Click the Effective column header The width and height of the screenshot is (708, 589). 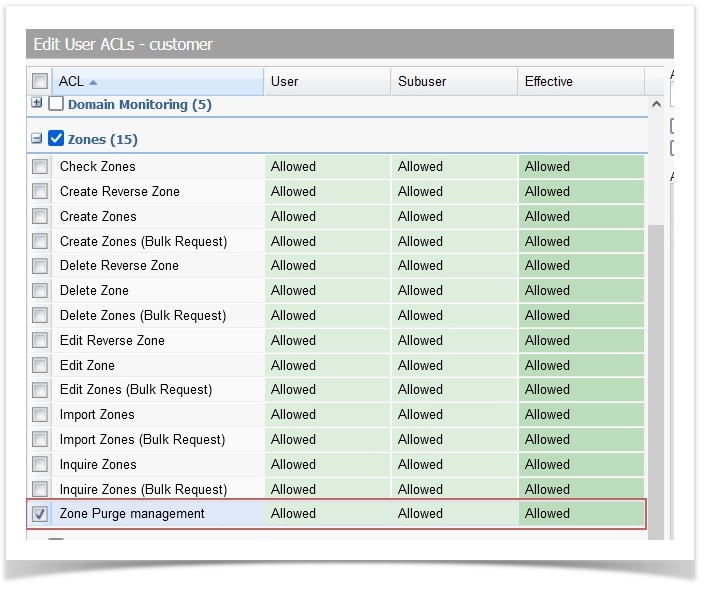(581, 81)
